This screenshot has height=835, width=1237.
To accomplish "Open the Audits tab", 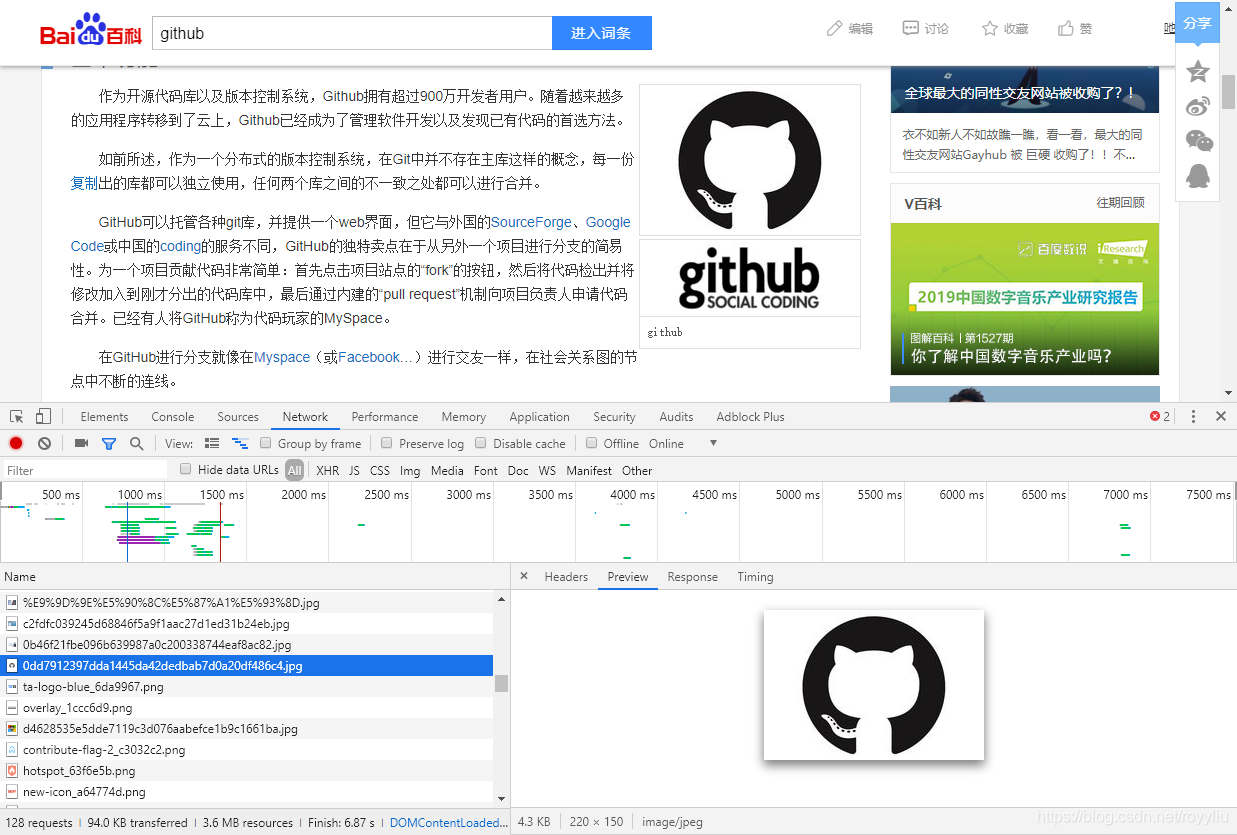I will (x=676, y=417).
